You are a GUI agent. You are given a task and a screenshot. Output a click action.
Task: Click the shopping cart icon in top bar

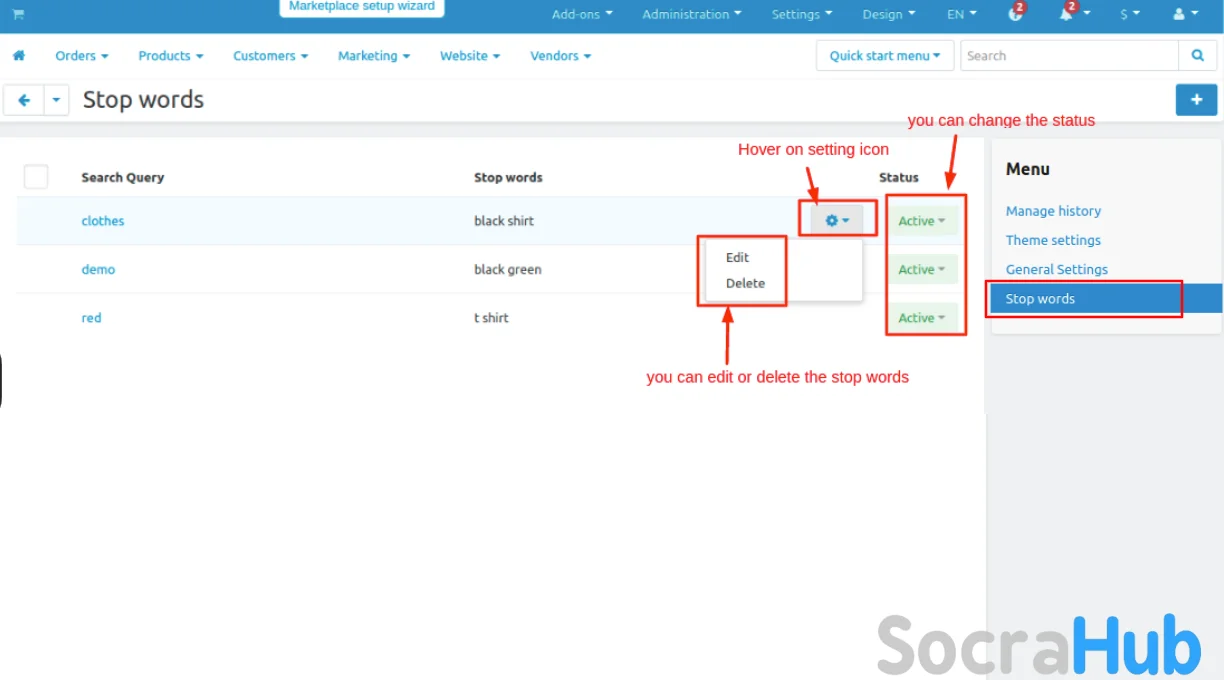click(x=18, y=14)
